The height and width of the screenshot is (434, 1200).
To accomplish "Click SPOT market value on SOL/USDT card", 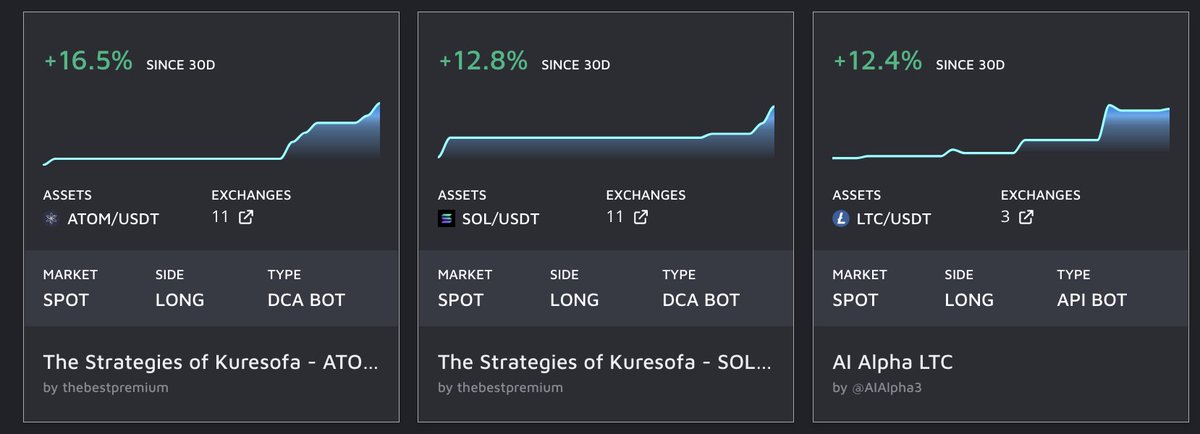I will tap(461, 299).
